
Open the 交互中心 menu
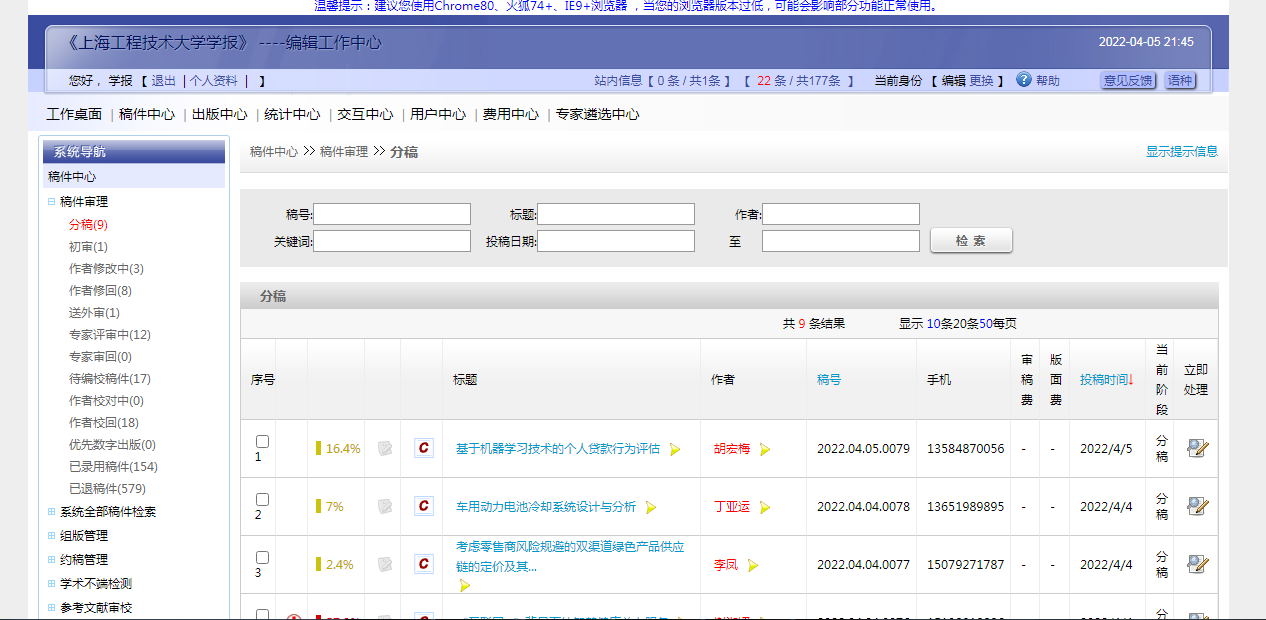[x=366, y=114]
